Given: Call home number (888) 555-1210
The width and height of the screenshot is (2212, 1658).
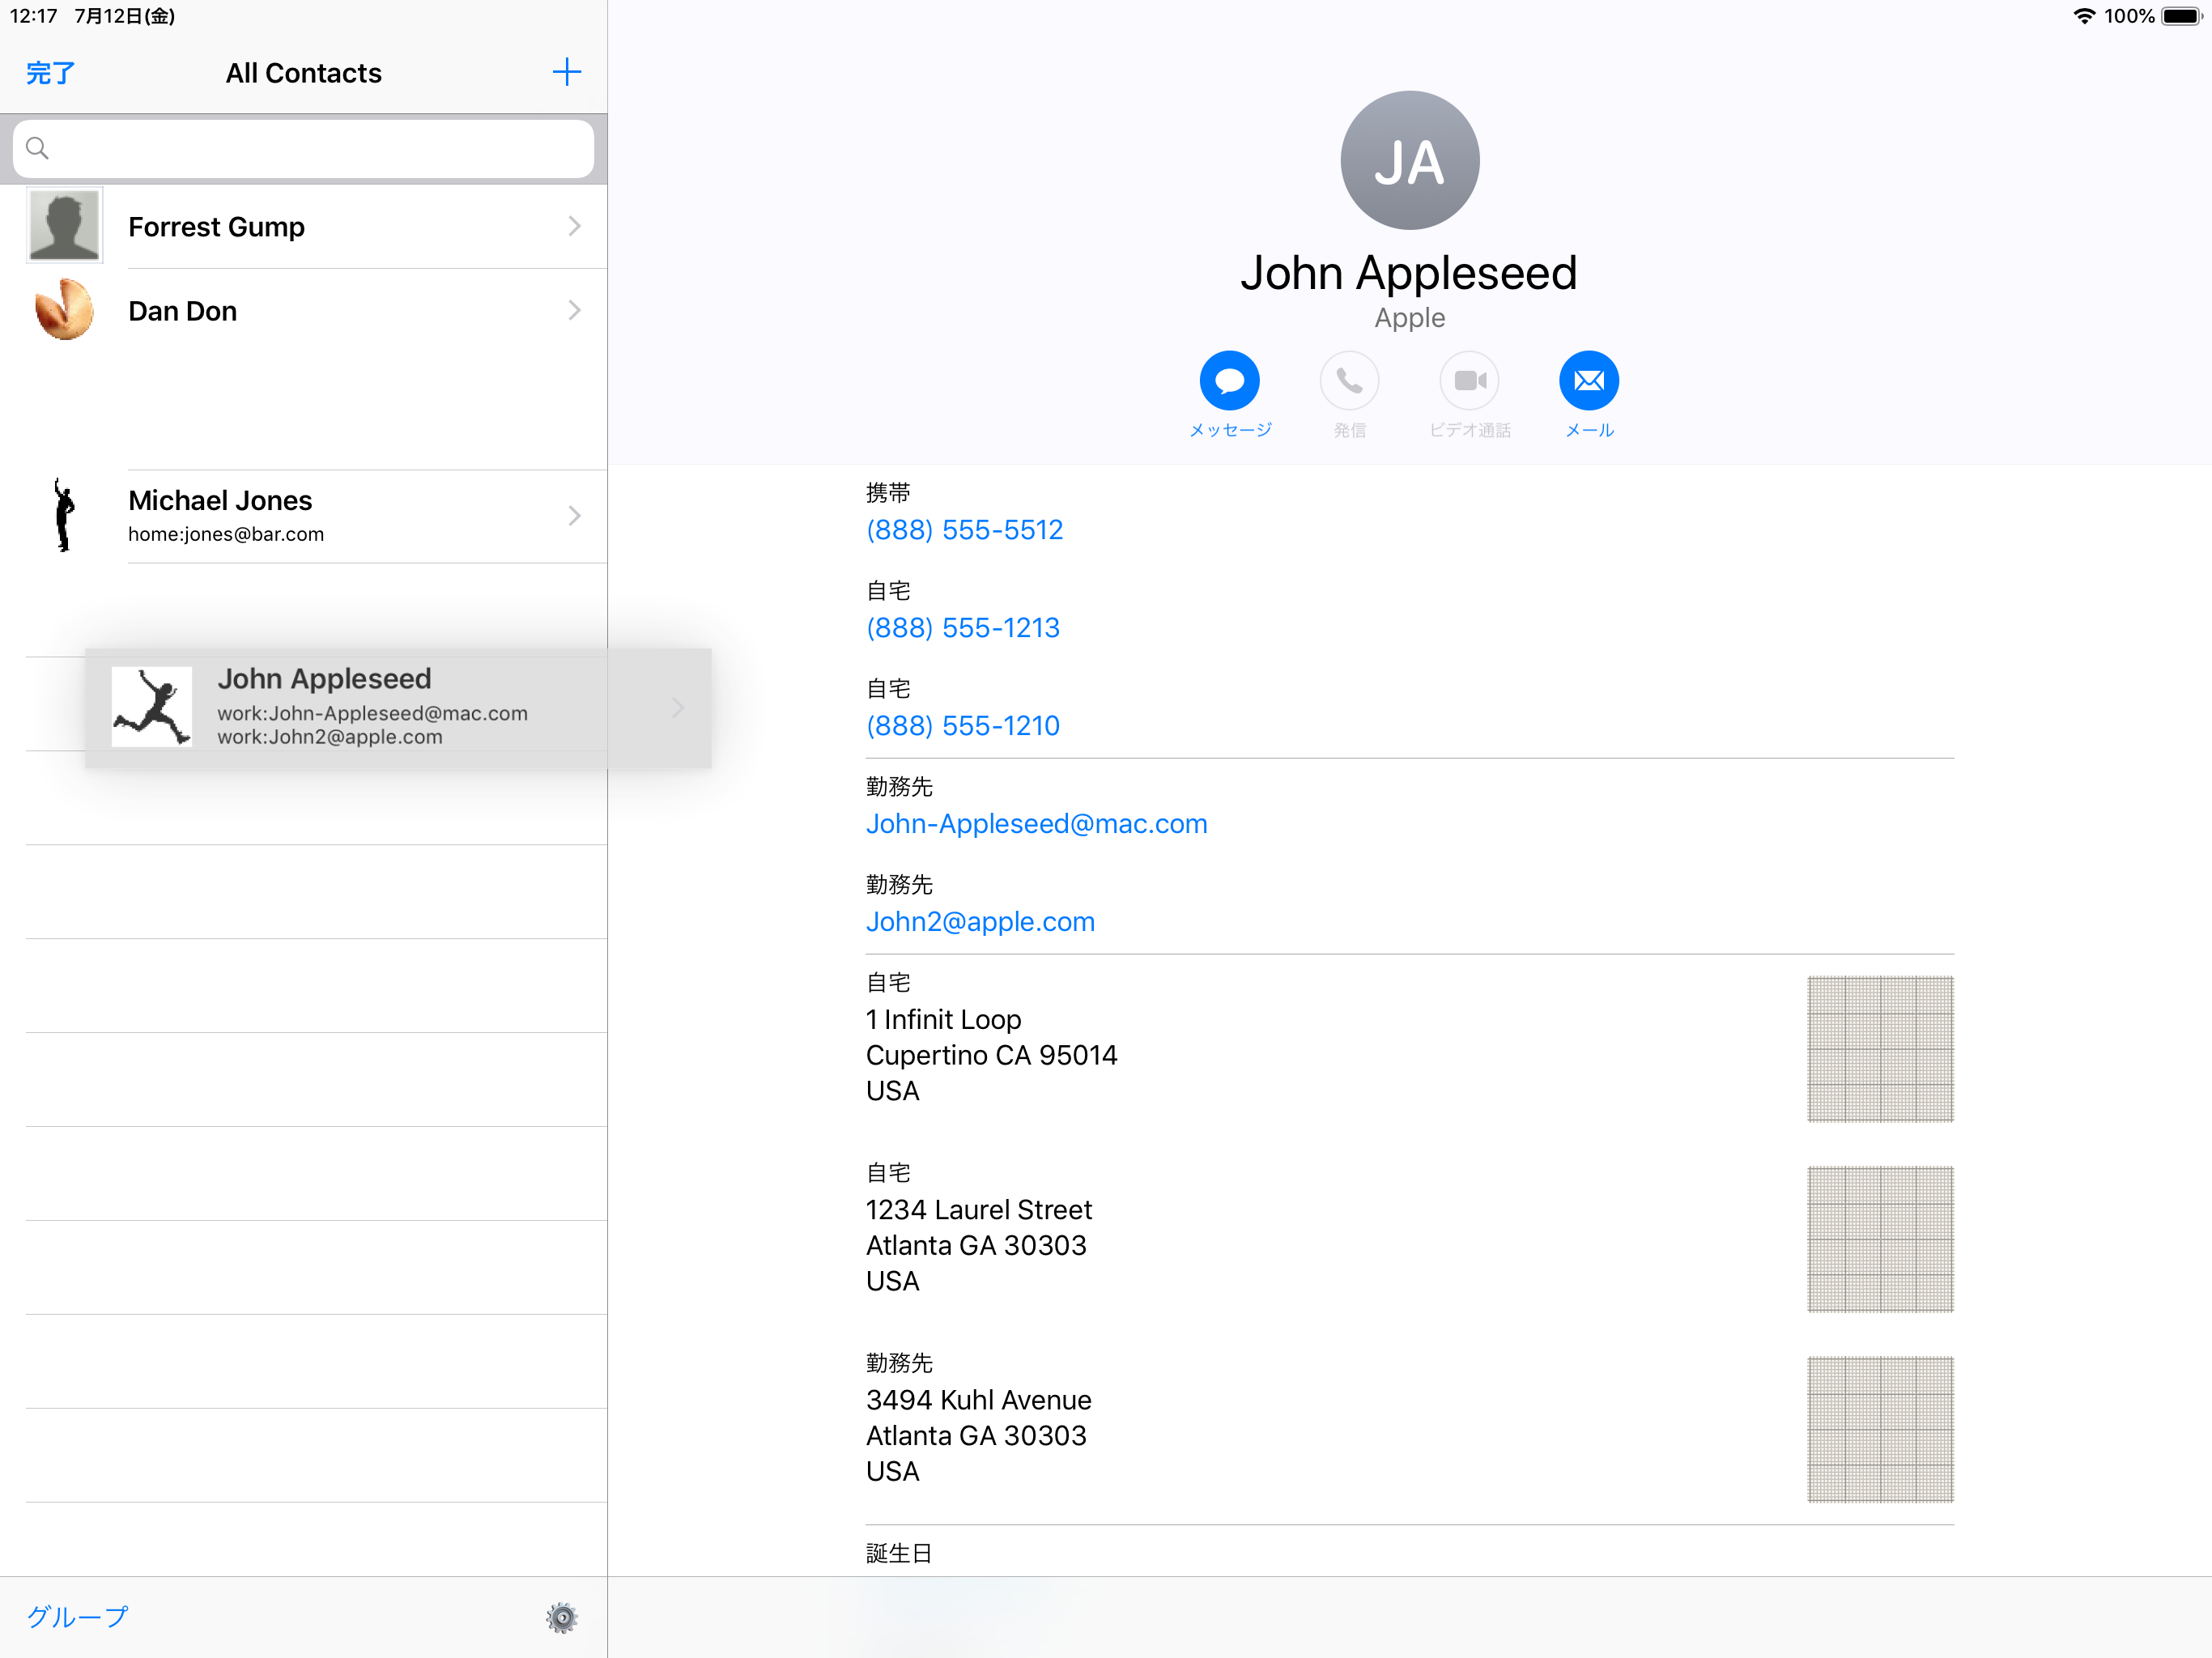Looking at the screenshot, I should coord(963,726).
